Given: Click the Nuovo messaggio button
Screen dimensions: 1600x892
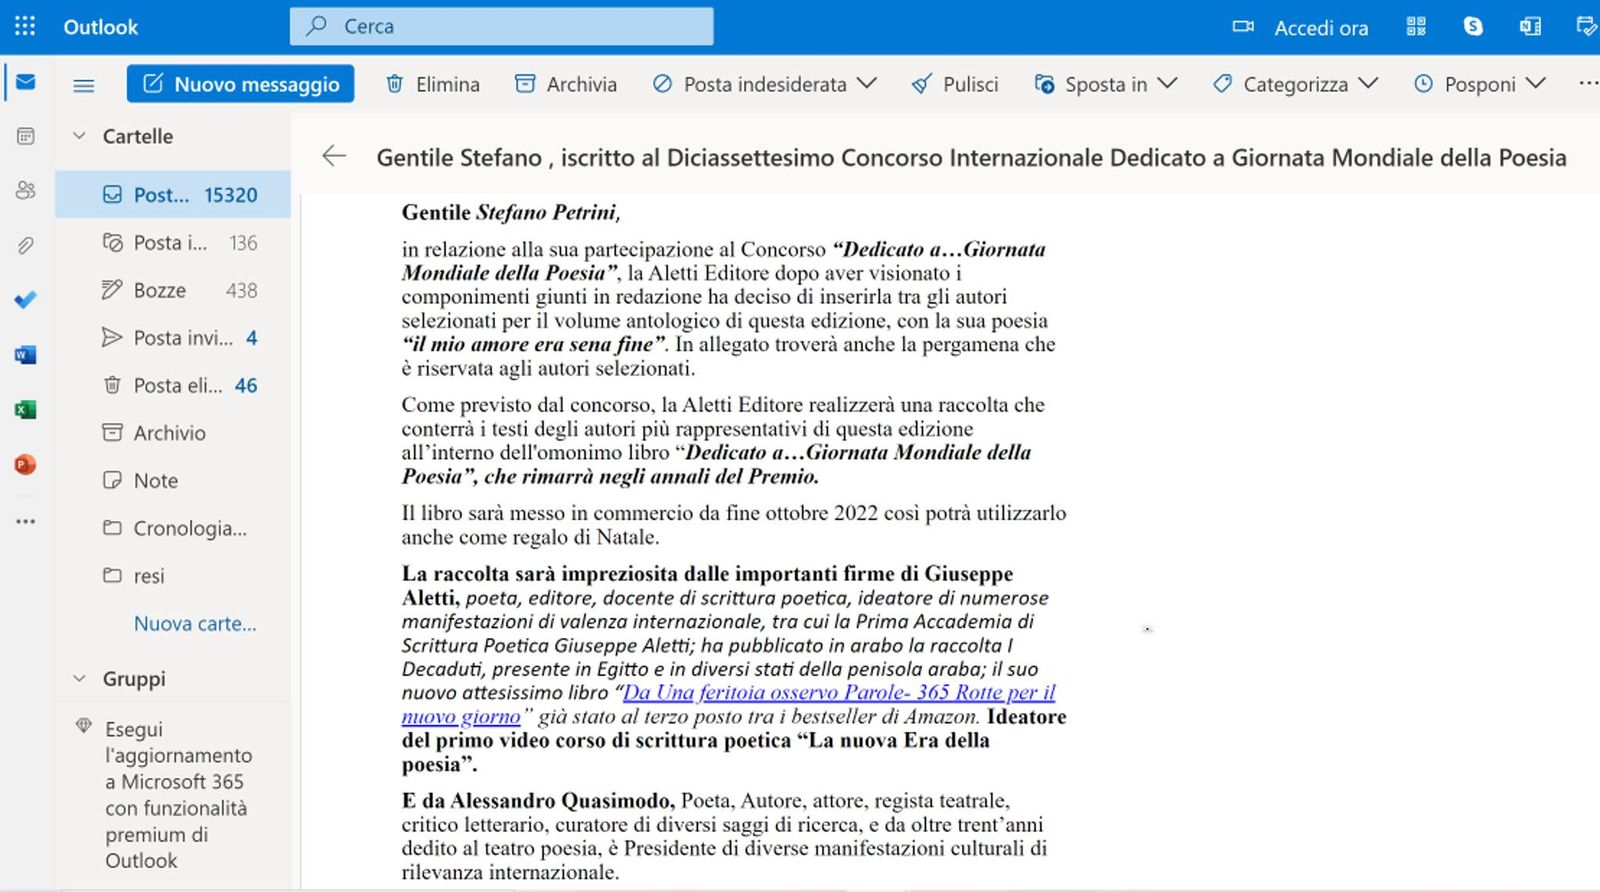Looking at the screenshot, I should point(240,84).
